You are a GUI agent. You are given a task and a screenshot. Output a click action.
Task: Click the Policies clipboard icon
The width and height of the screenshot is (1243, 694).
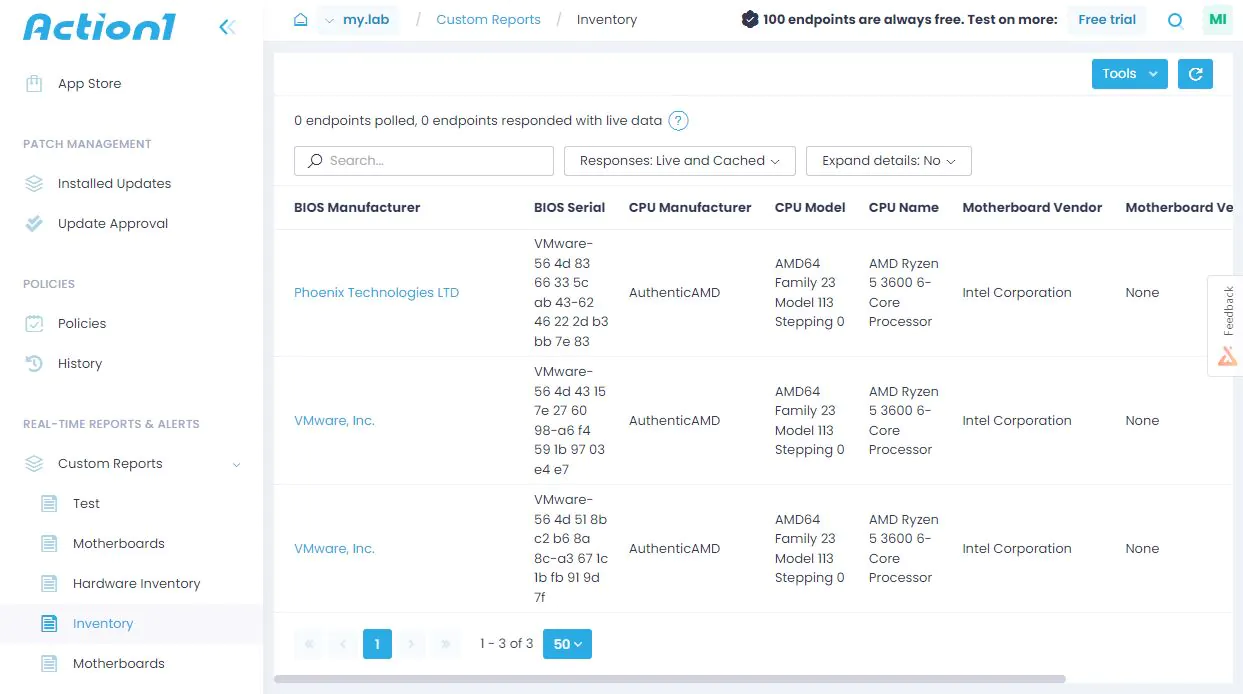point(34,323)
